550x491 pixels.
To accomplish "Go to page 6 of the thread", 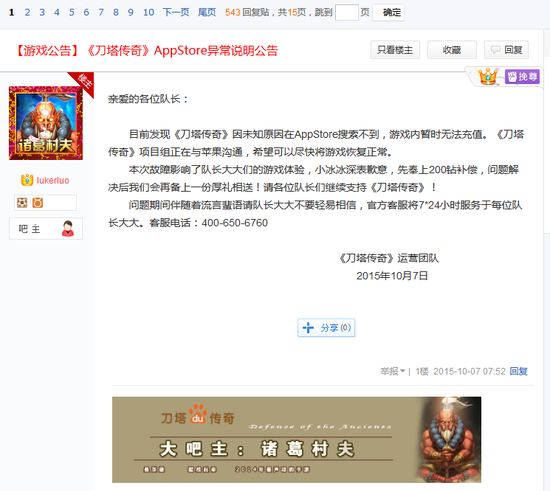I will 86,13.
